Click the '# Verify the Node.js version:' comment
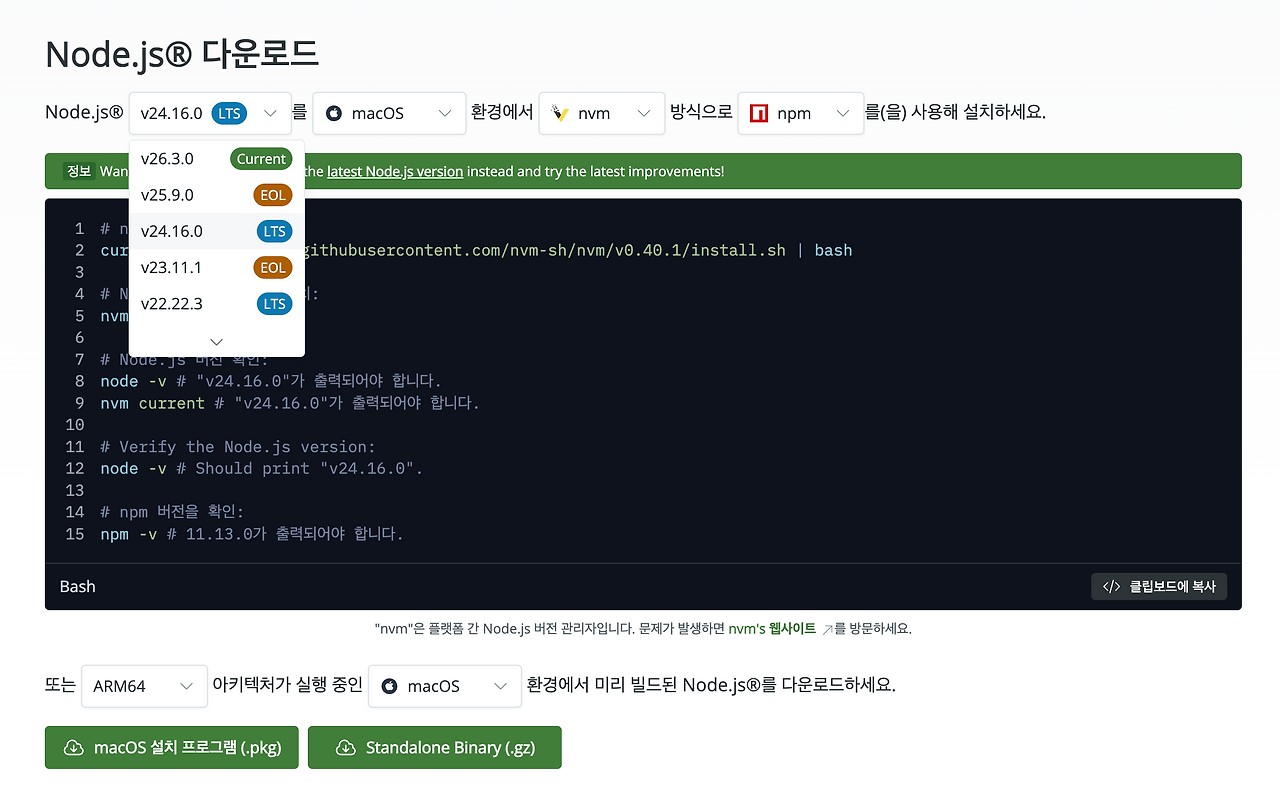This screenshot has height=799, width=1280. pos(238,447)
